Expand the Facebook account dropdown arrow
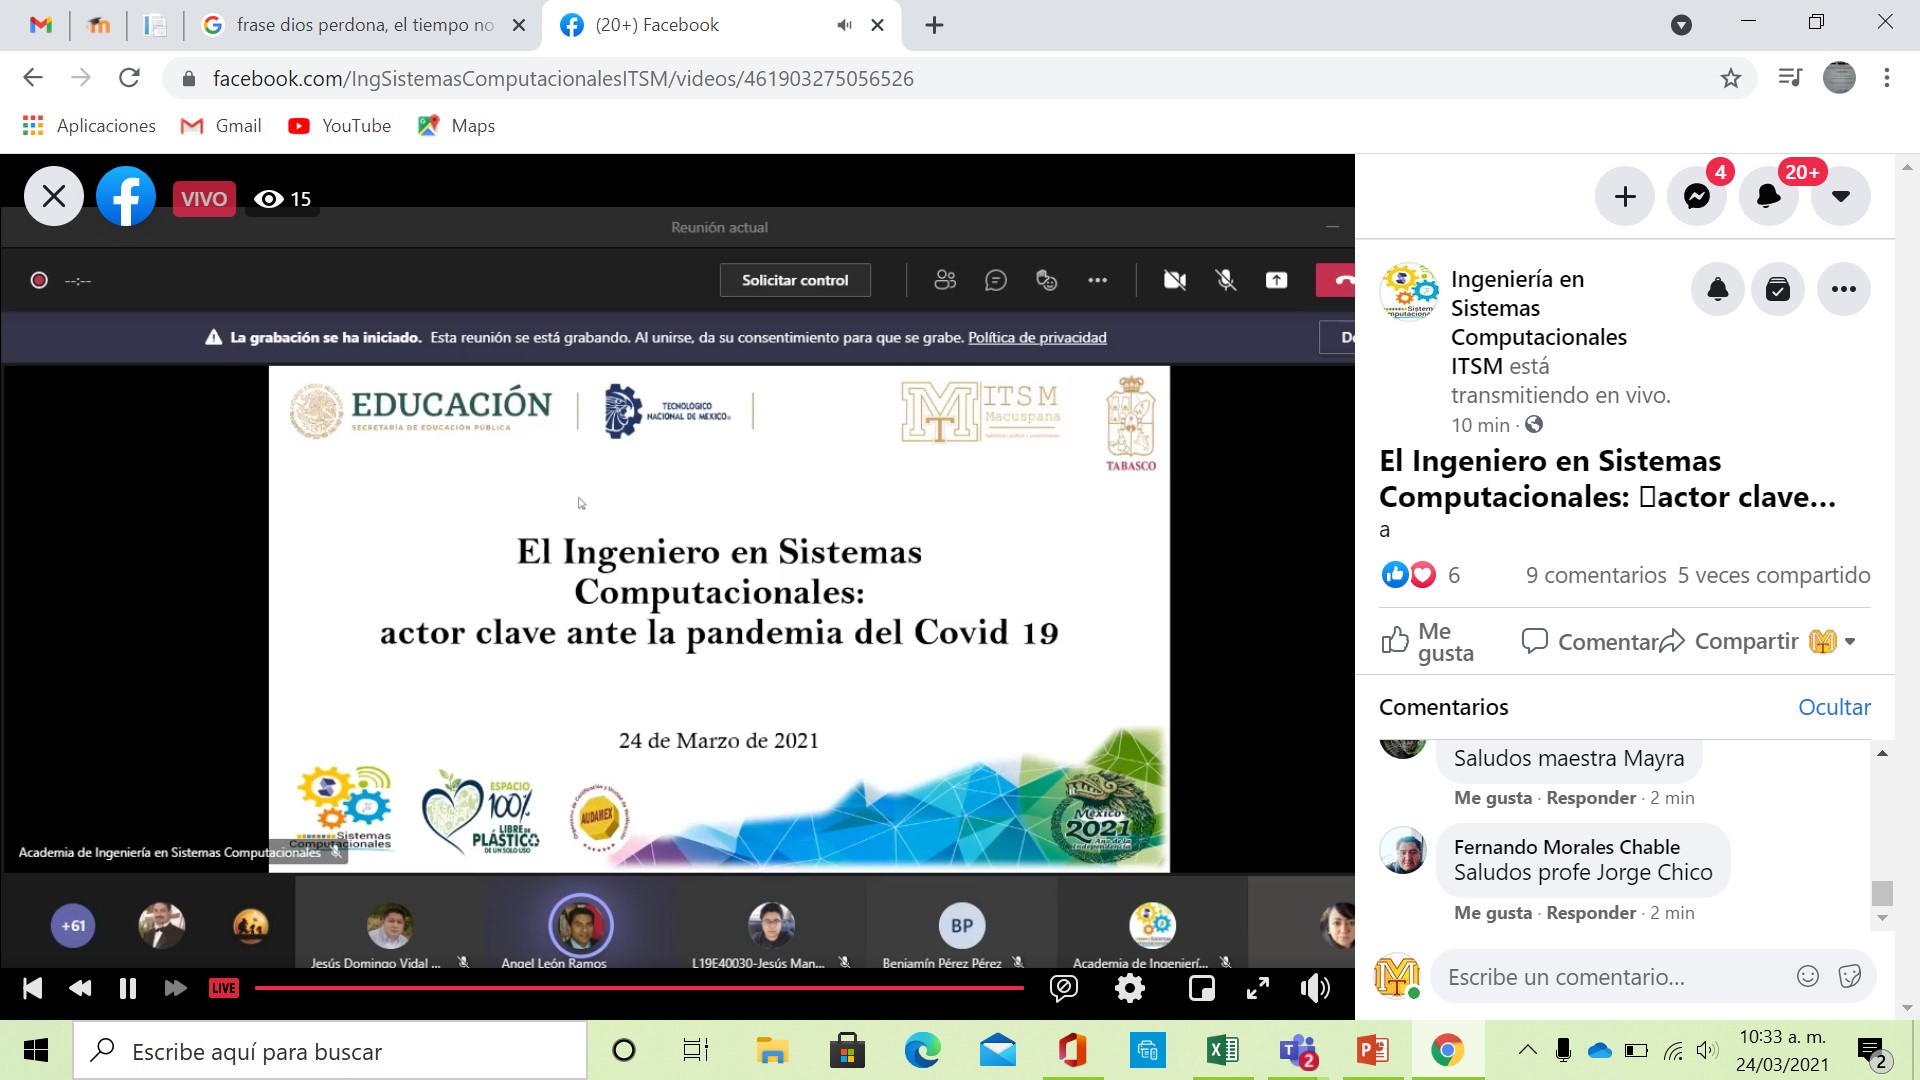Image resolution: width=1920 pixels, height=1080 pixels. [x=1841, y=196]
